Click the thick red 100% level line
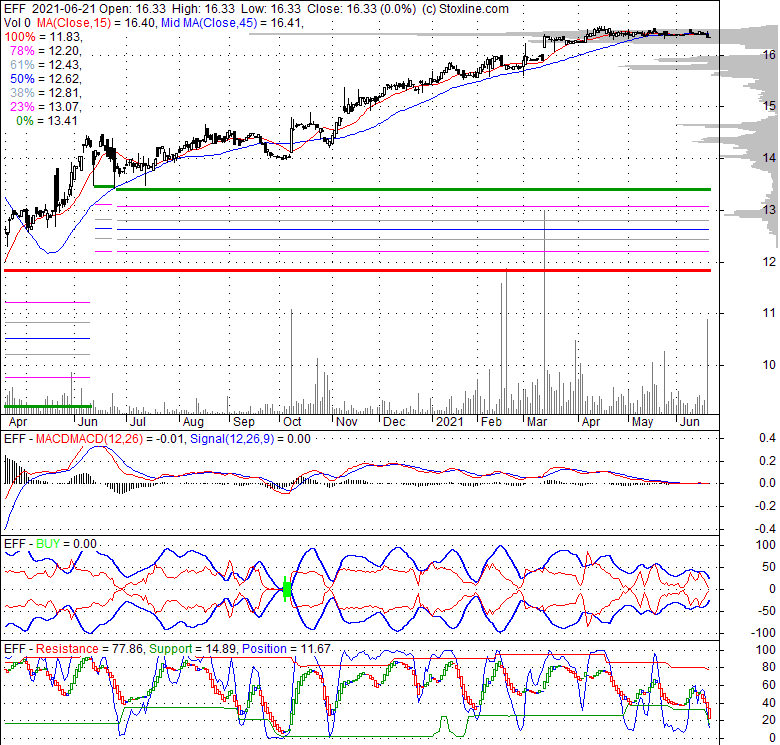This screenshot has height=745, width=780. 357,271
